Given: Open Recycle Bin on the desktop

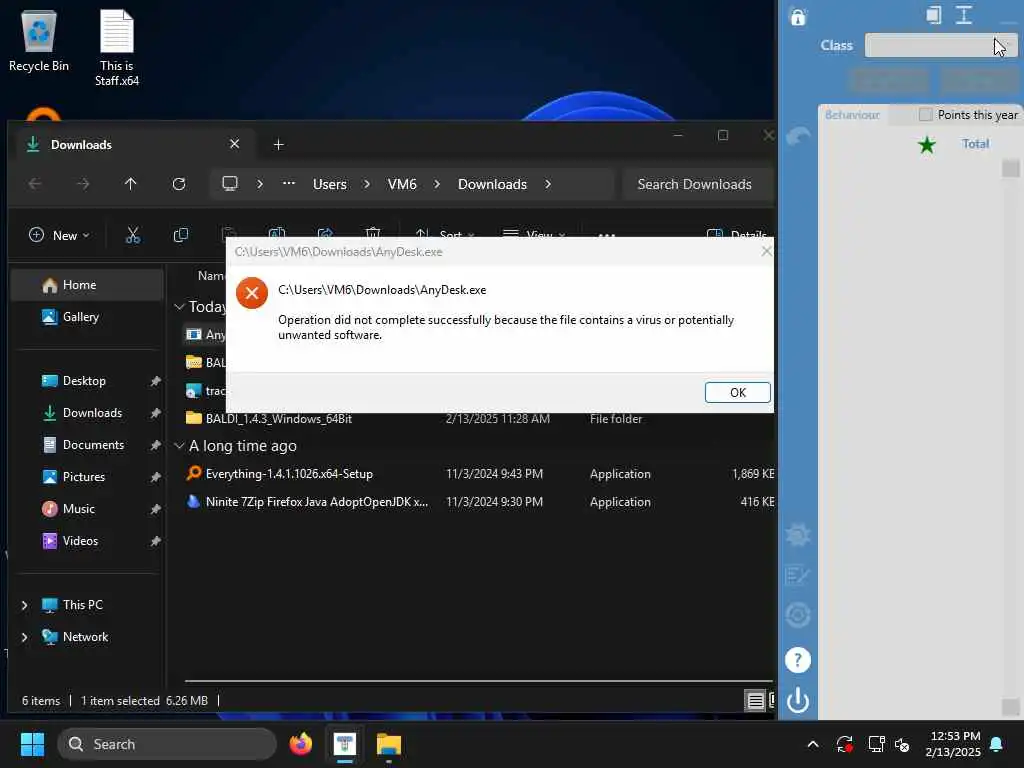Looking at the screenshot, I should 39,40.
